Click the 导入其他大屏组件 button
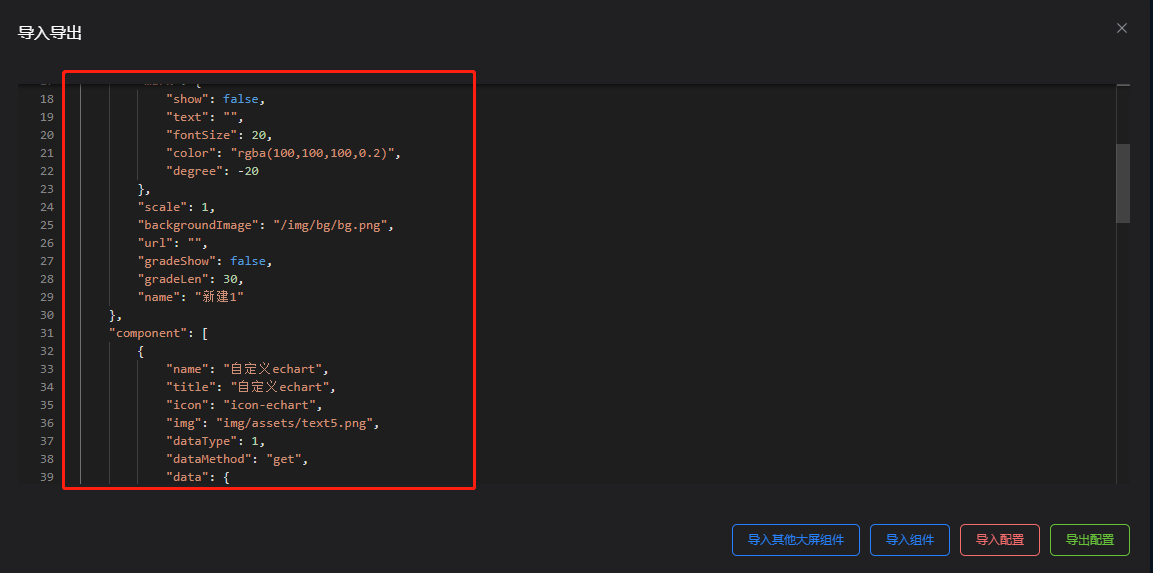Image resolution: width=1153 pixels, height=573 pixels. (x=796, y=540)
